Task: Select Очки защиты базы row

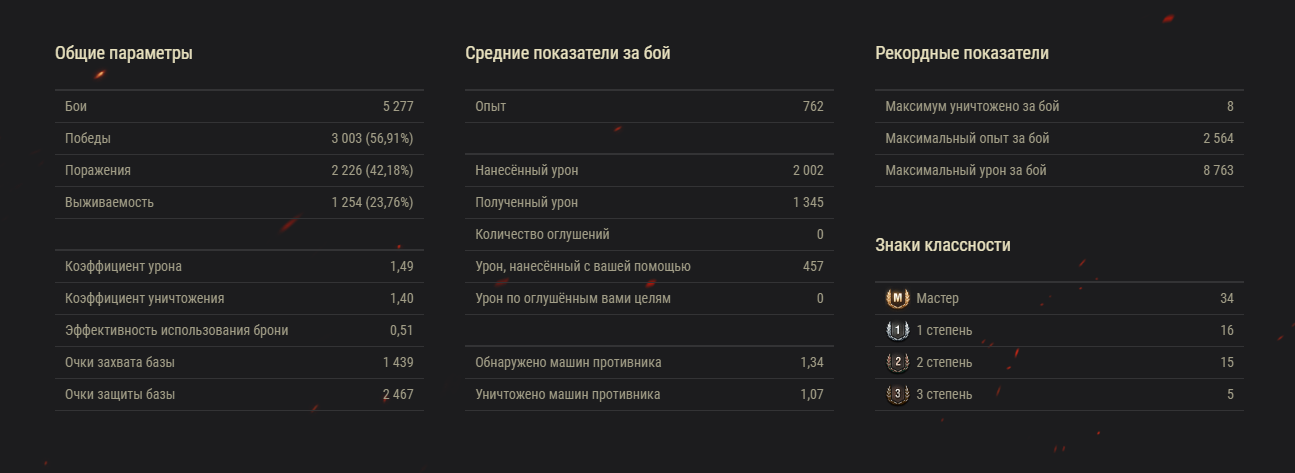Action: point(239,394)
